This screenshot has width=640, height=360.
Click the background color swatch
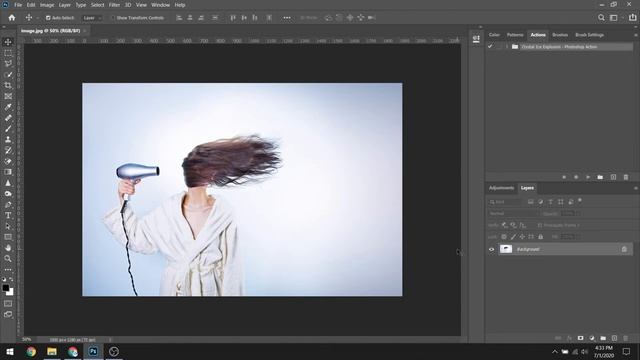[11, 293]
